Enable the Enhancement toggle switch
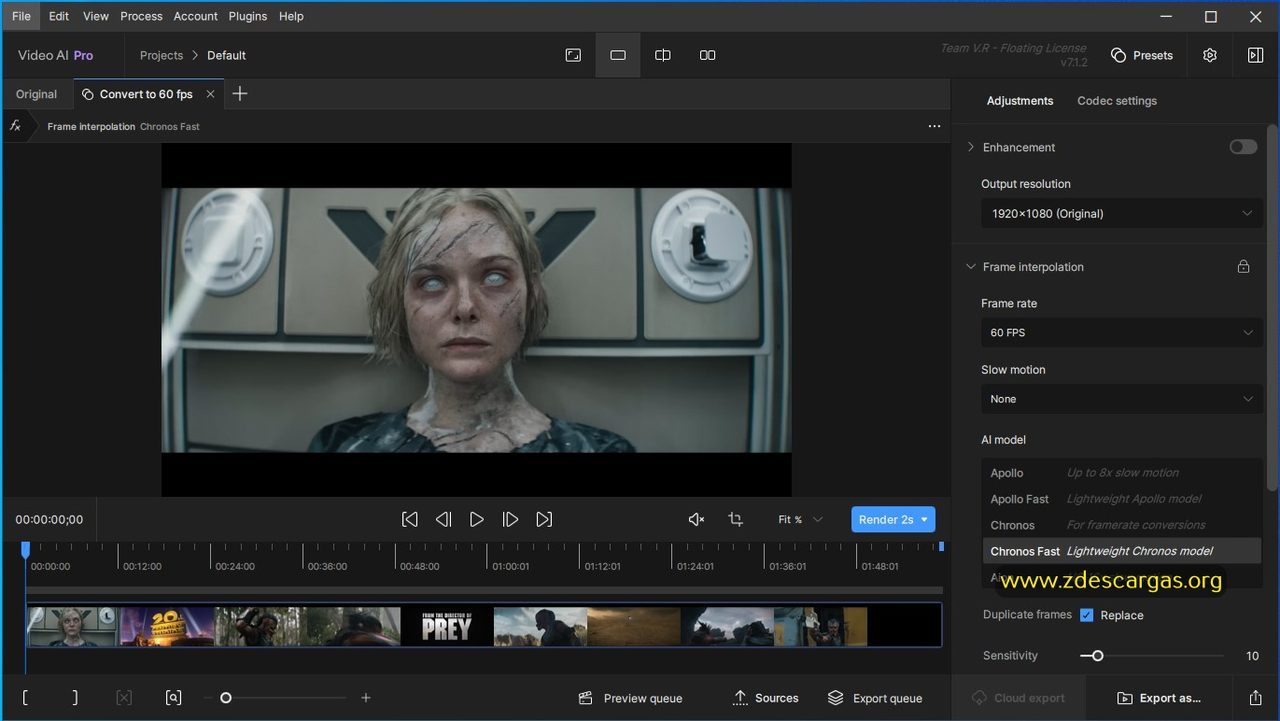The height and width of the screenshot is (721, 1280). point(1243,147)
